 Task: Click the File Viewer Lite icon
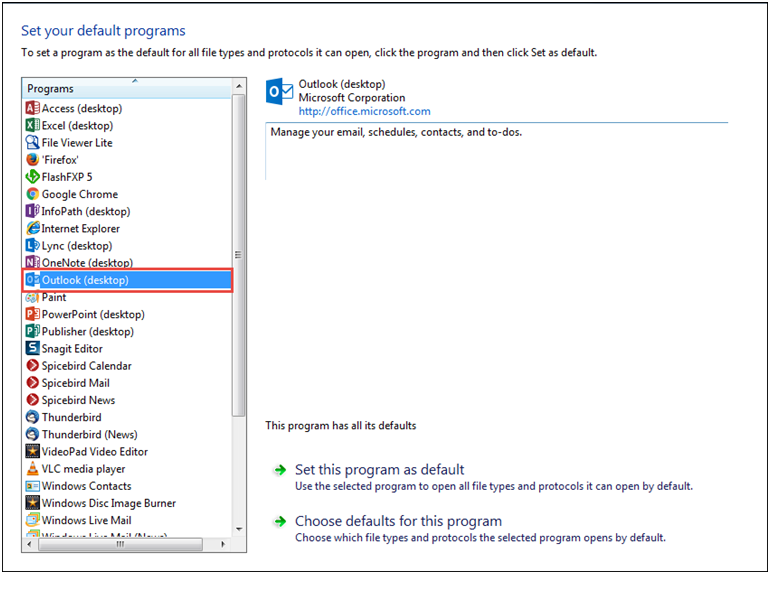click(x=32, y=142)
